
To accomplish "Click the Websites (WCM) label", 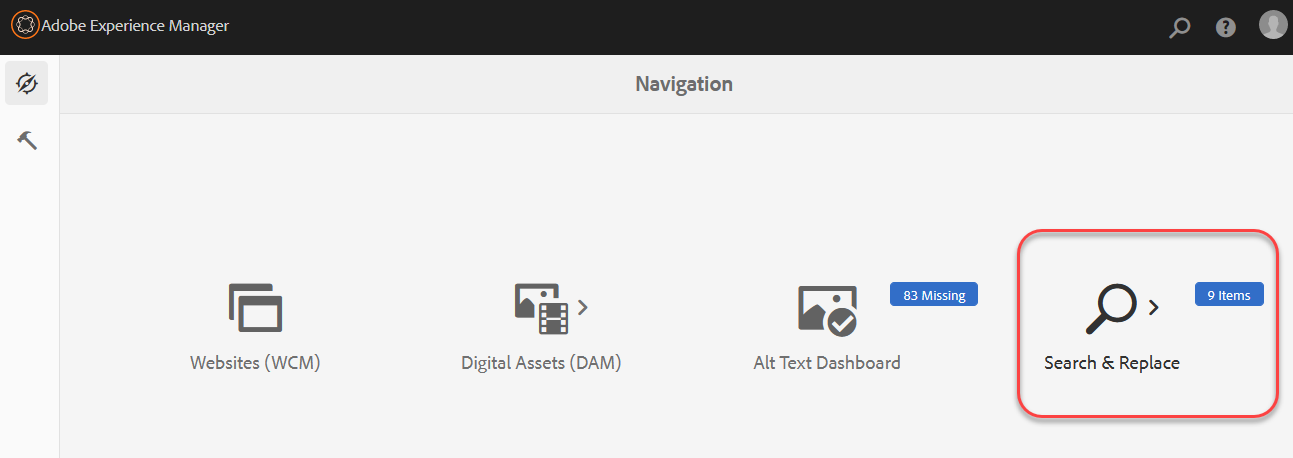I will 255,363.
